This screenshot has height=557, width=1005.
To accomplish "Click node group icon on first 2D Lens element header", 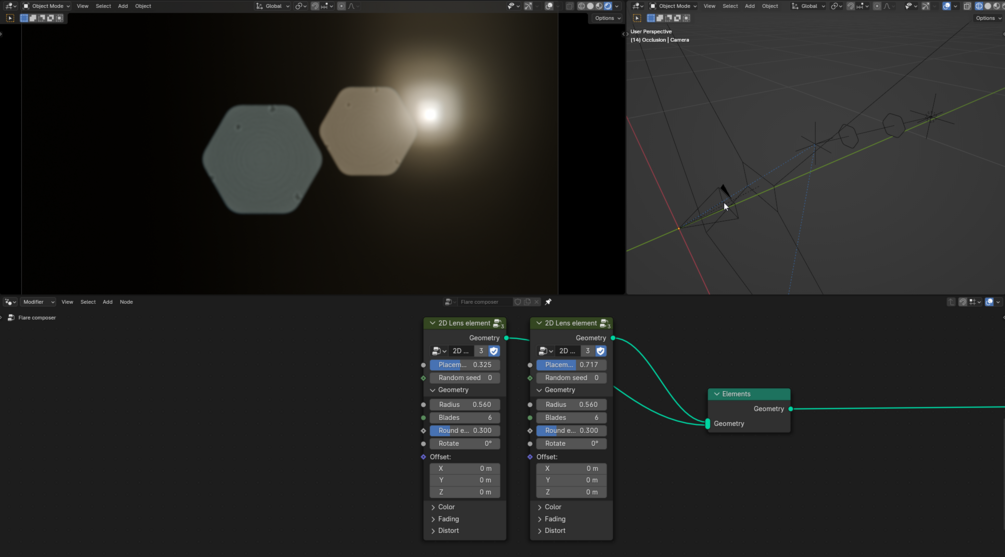I will tap(498, 324).
